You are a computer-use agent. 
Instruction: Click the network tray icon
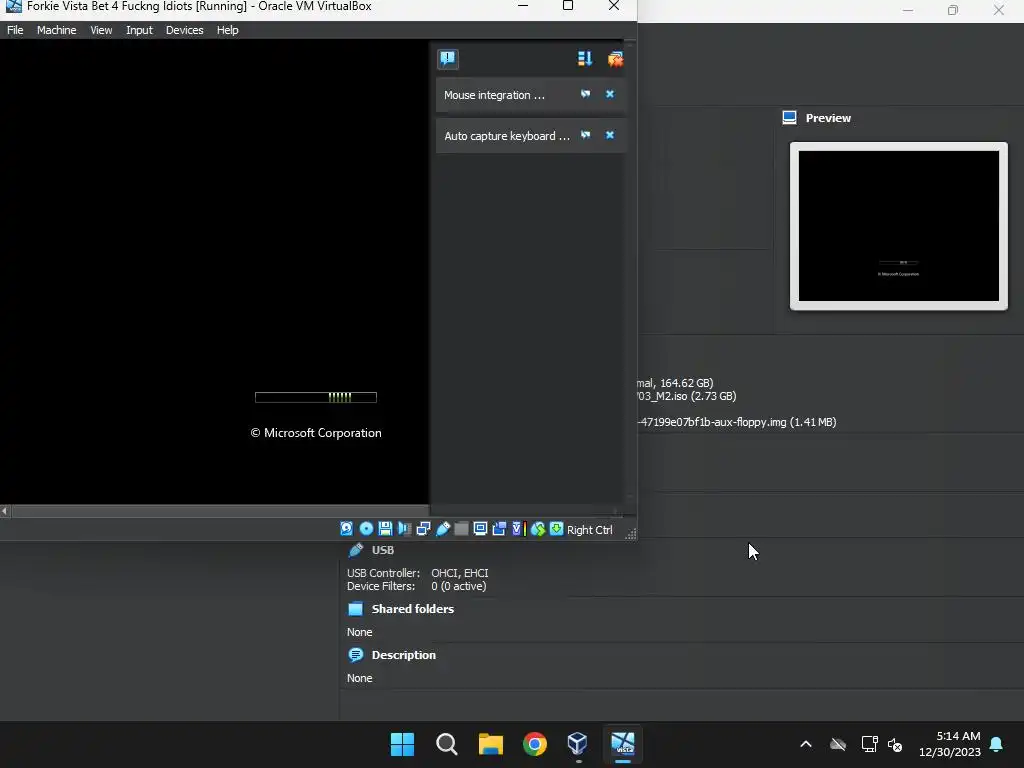869,744
